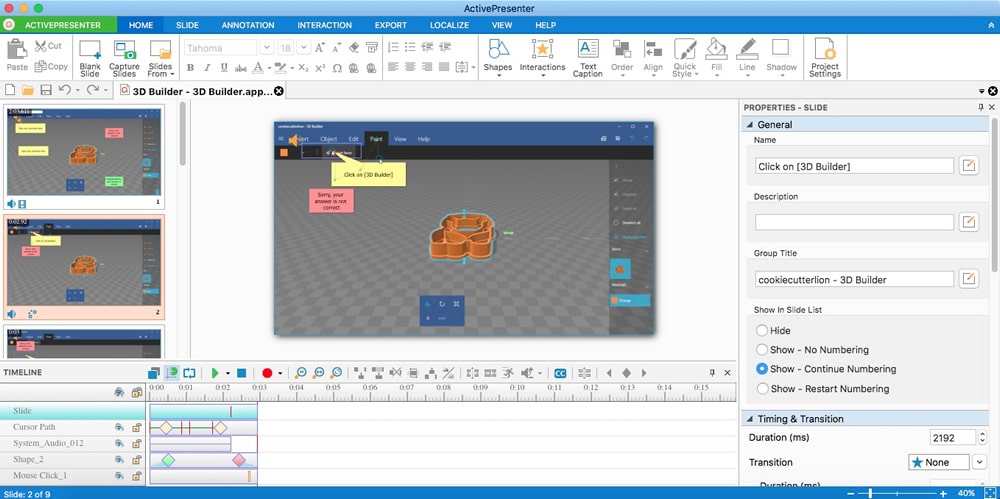Align text to center
The image size is (1000, 499).
[x=410, y=67]
